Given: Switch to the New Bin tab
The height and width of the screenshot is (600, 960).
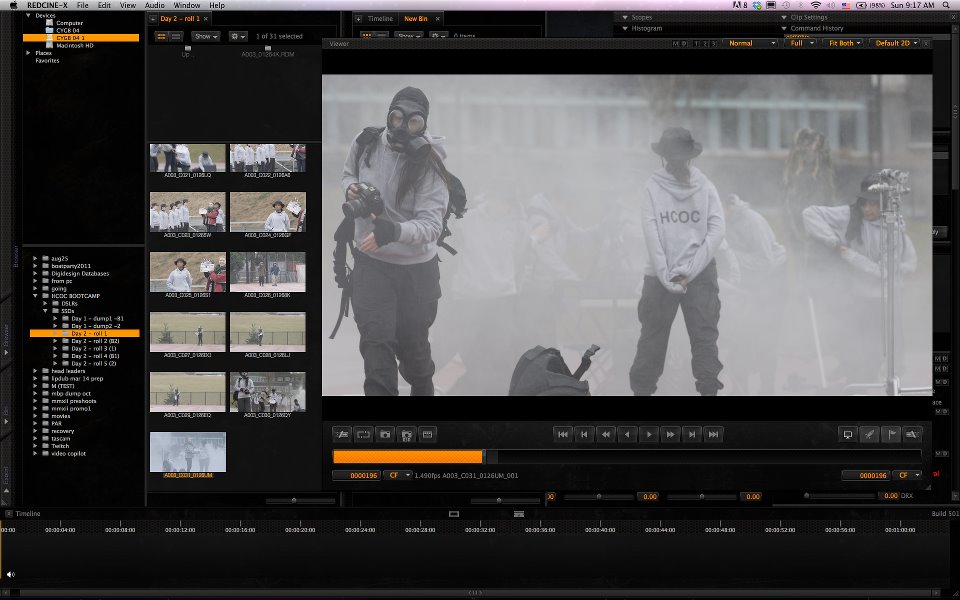Looking at the screenshot, I should click(416, 18).
